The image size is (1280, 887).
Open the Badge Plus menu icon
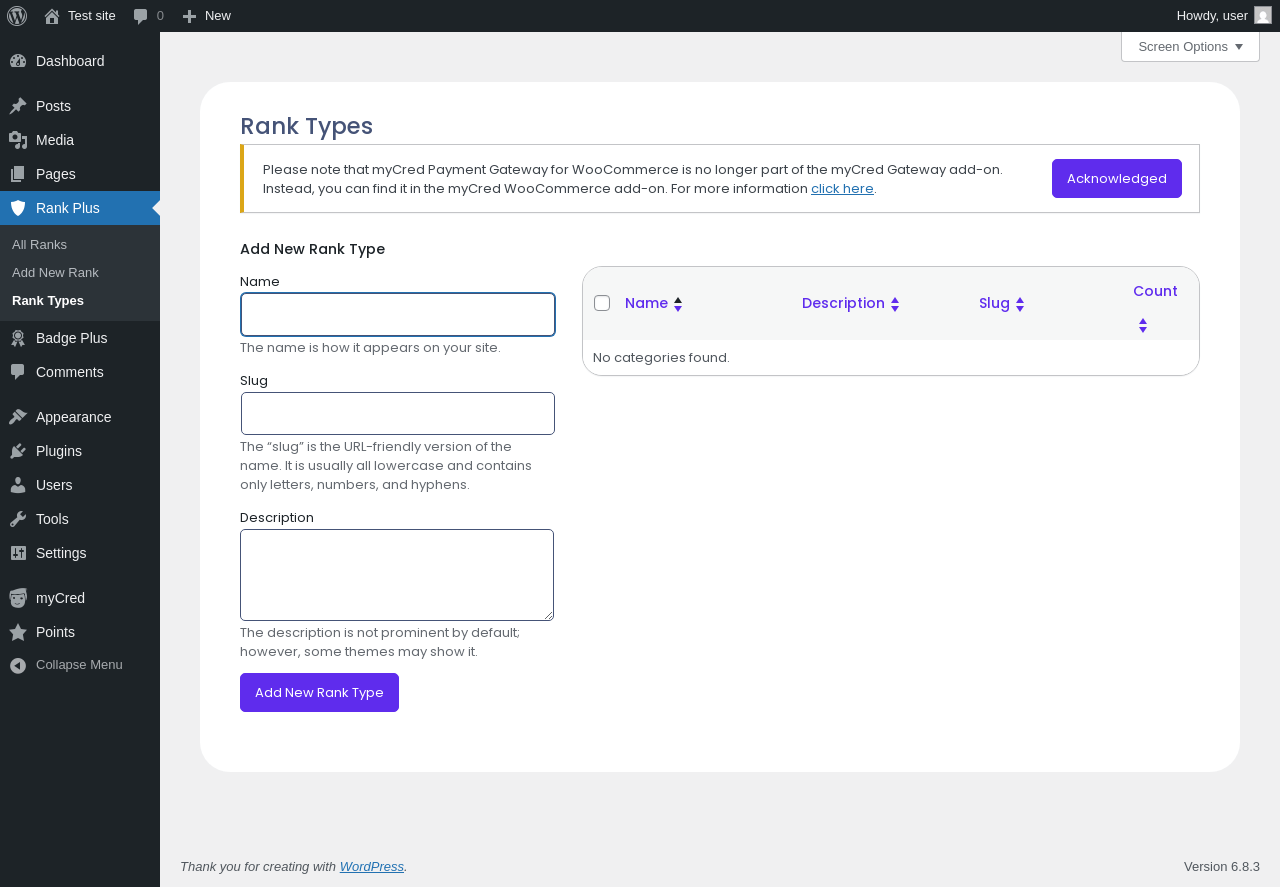point(18,338)
